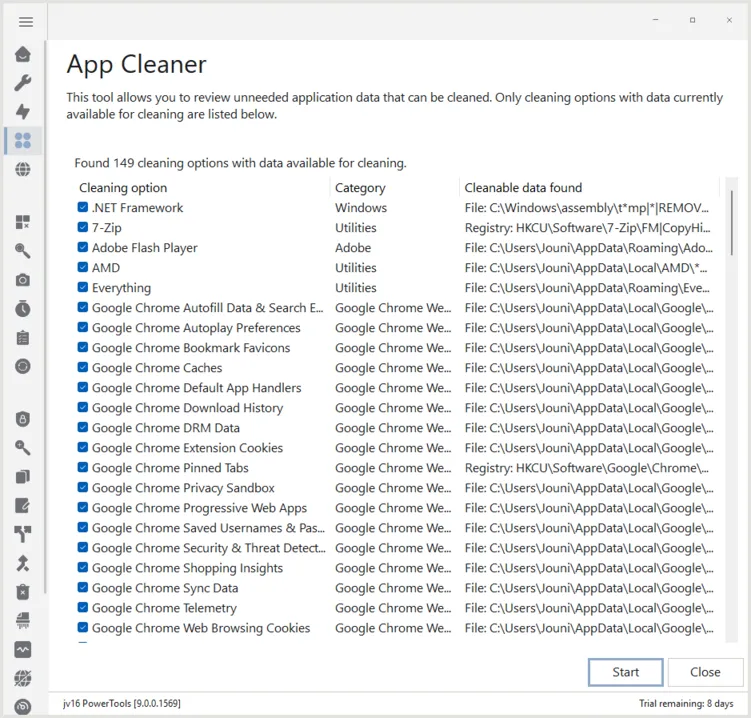Uncheck the Everything checkbox
This screenshot has width=751, height=718.
[x=83, y=287]
